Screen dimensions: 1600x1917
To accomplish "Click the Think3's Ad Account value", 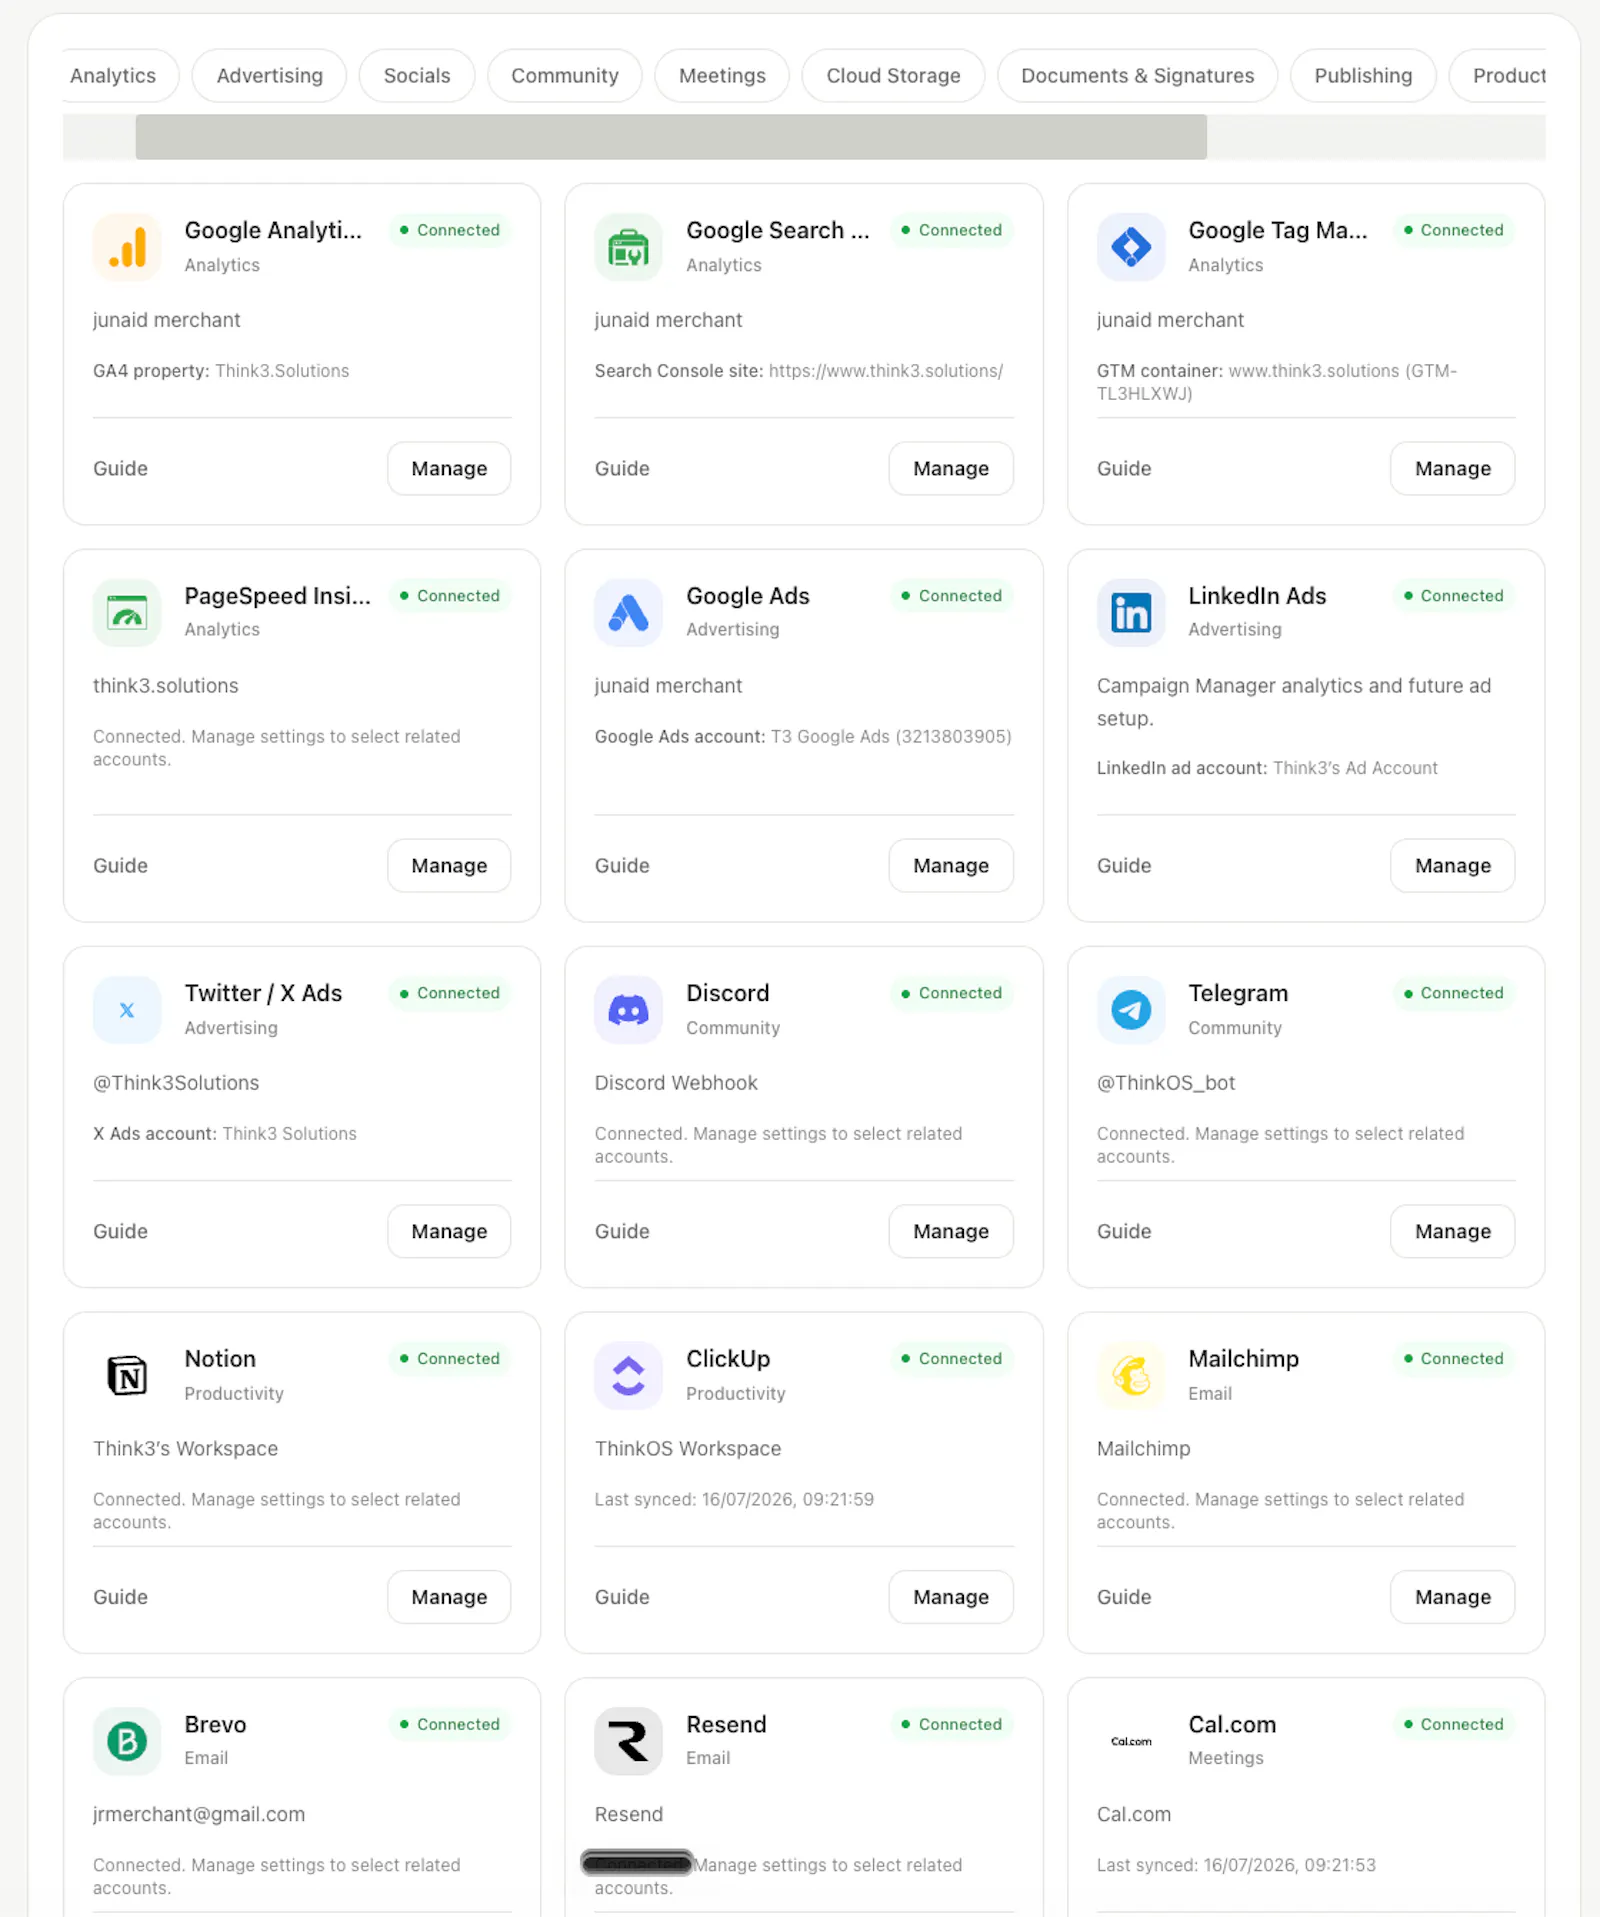I will (1355, 768).
